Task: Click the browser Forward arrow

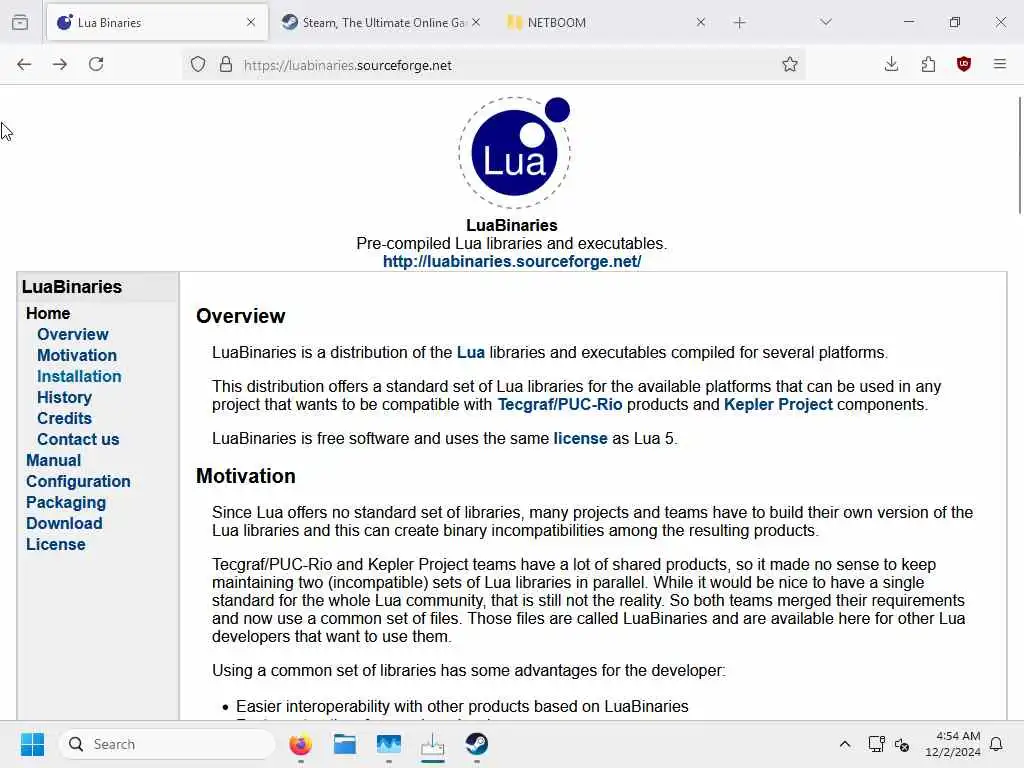Action: [59, 64]
